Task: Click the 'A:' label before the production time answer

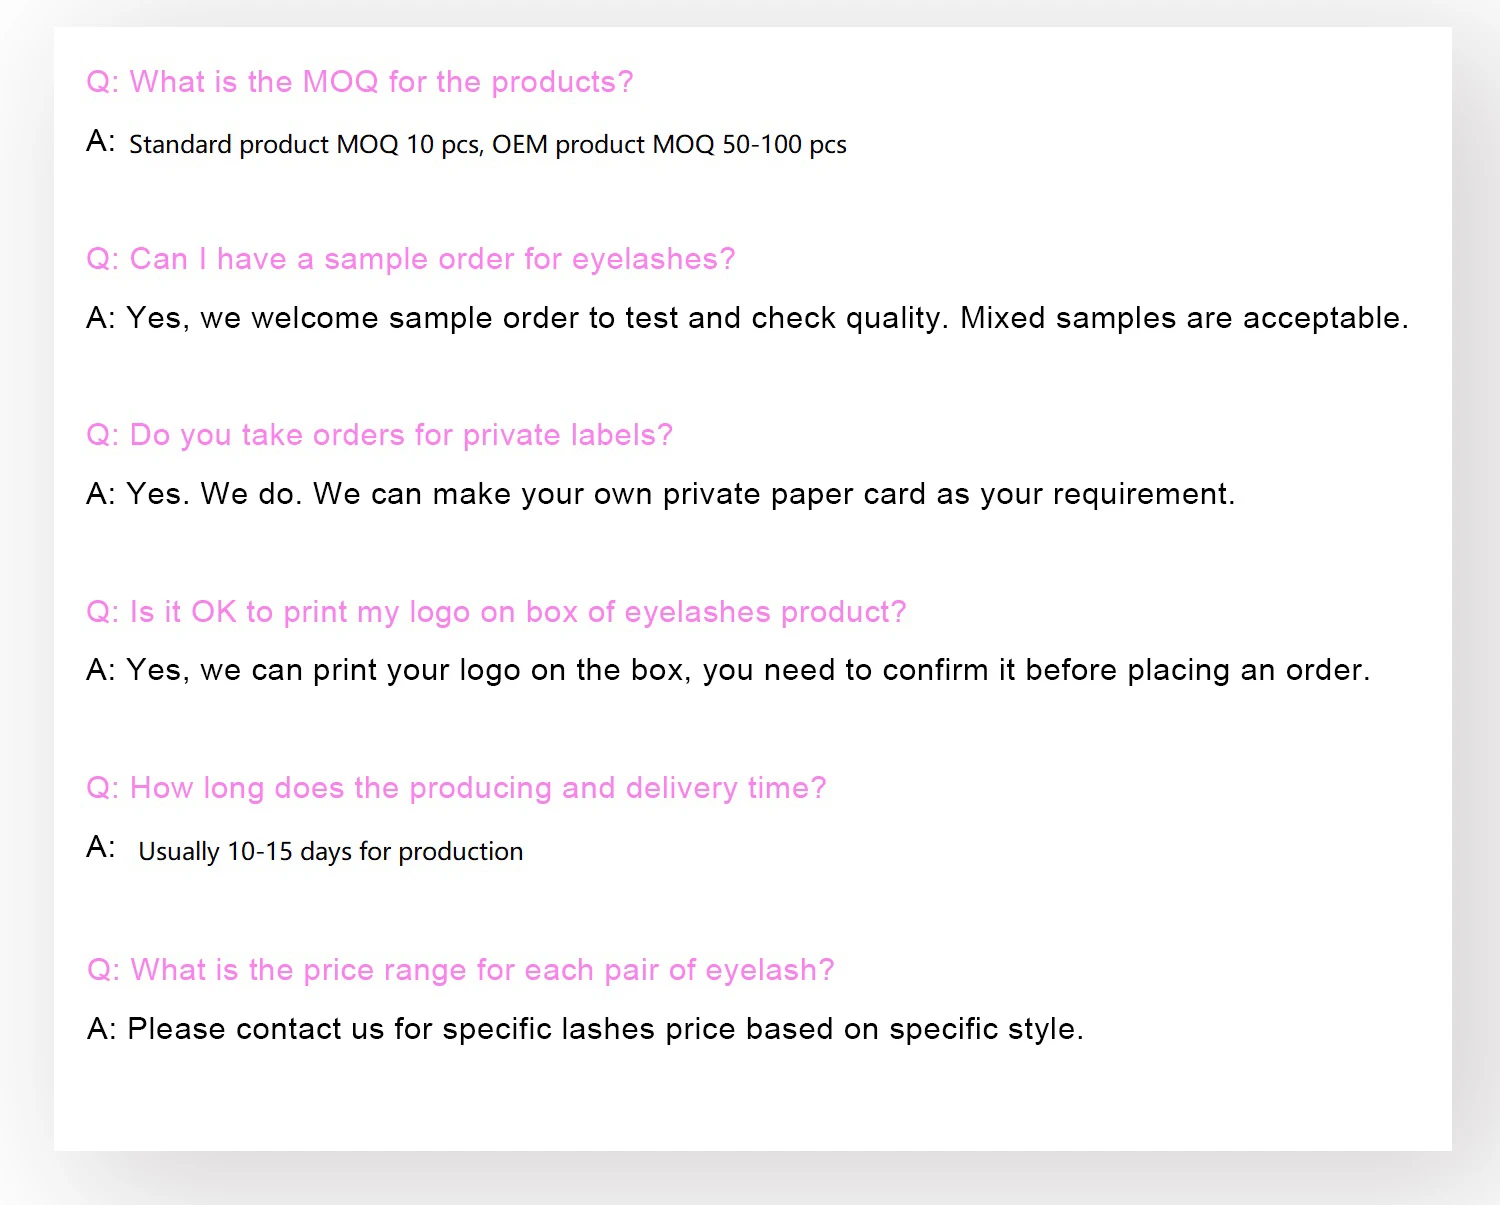Action: [x=101, y=848]
